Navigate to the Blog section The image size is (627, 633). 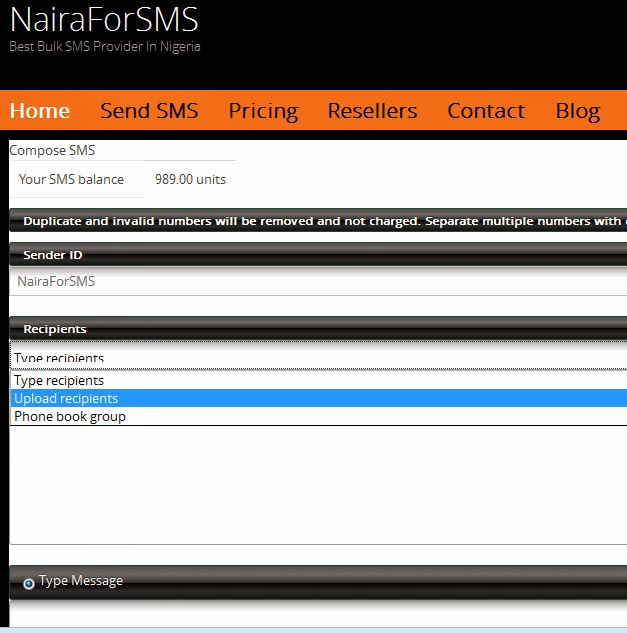pos(578,111)
